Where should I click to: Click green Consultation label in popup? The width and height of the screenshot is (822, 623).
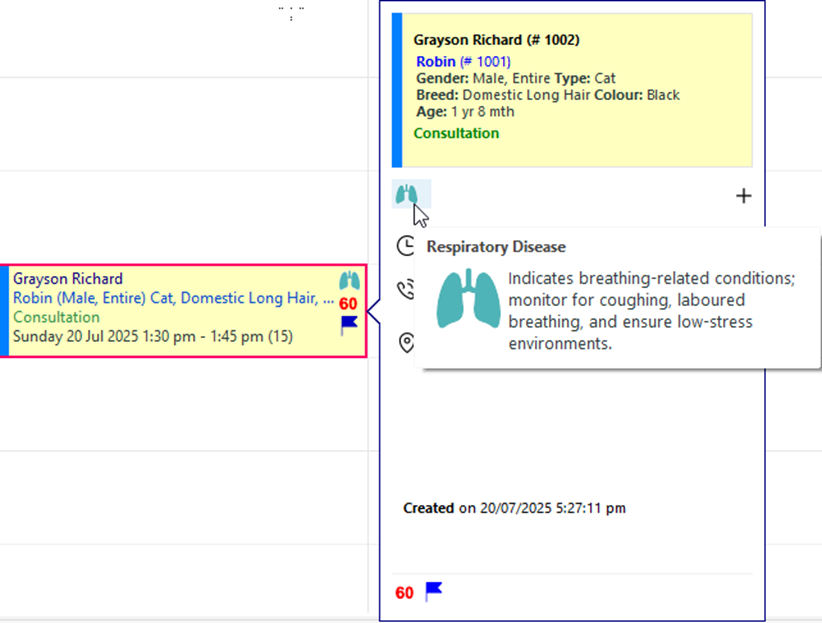pyautogui.click(x=456, y=133)
